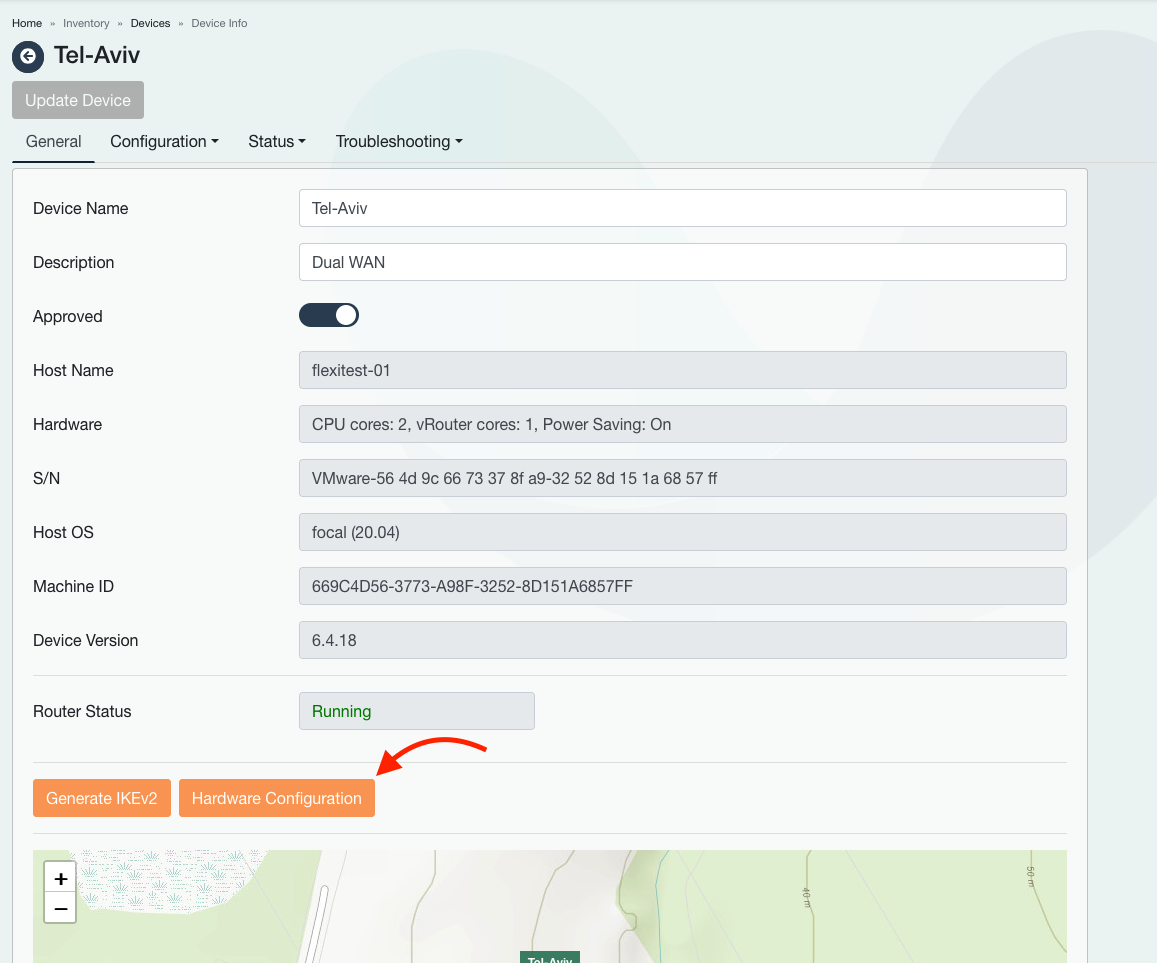This screenshot has height=963, width=1157.
Task: Select the Host Name field
Action: tap(682, 370)
